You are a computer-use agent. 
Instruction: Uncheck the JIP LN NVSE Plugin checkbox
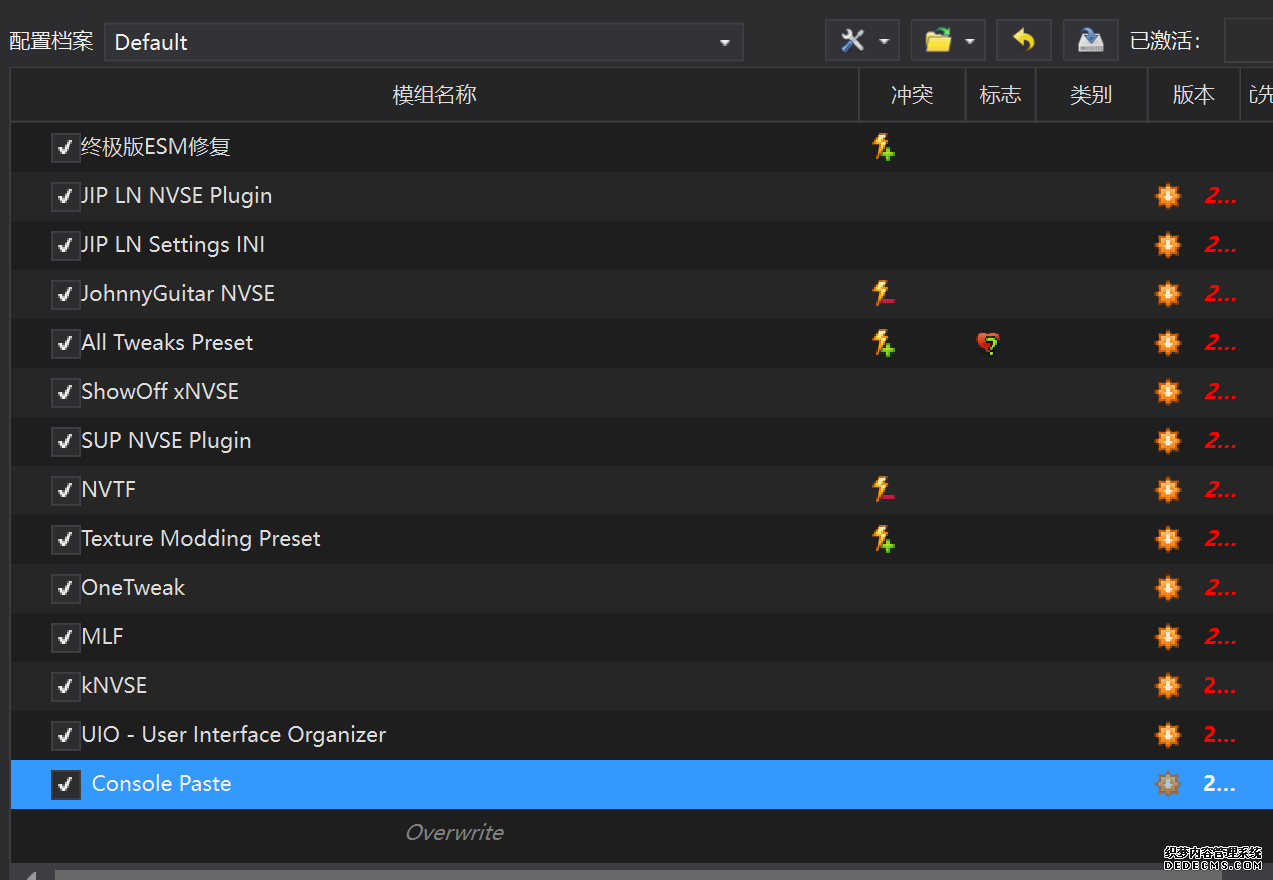pyautogui.click(x=65, y=196)
